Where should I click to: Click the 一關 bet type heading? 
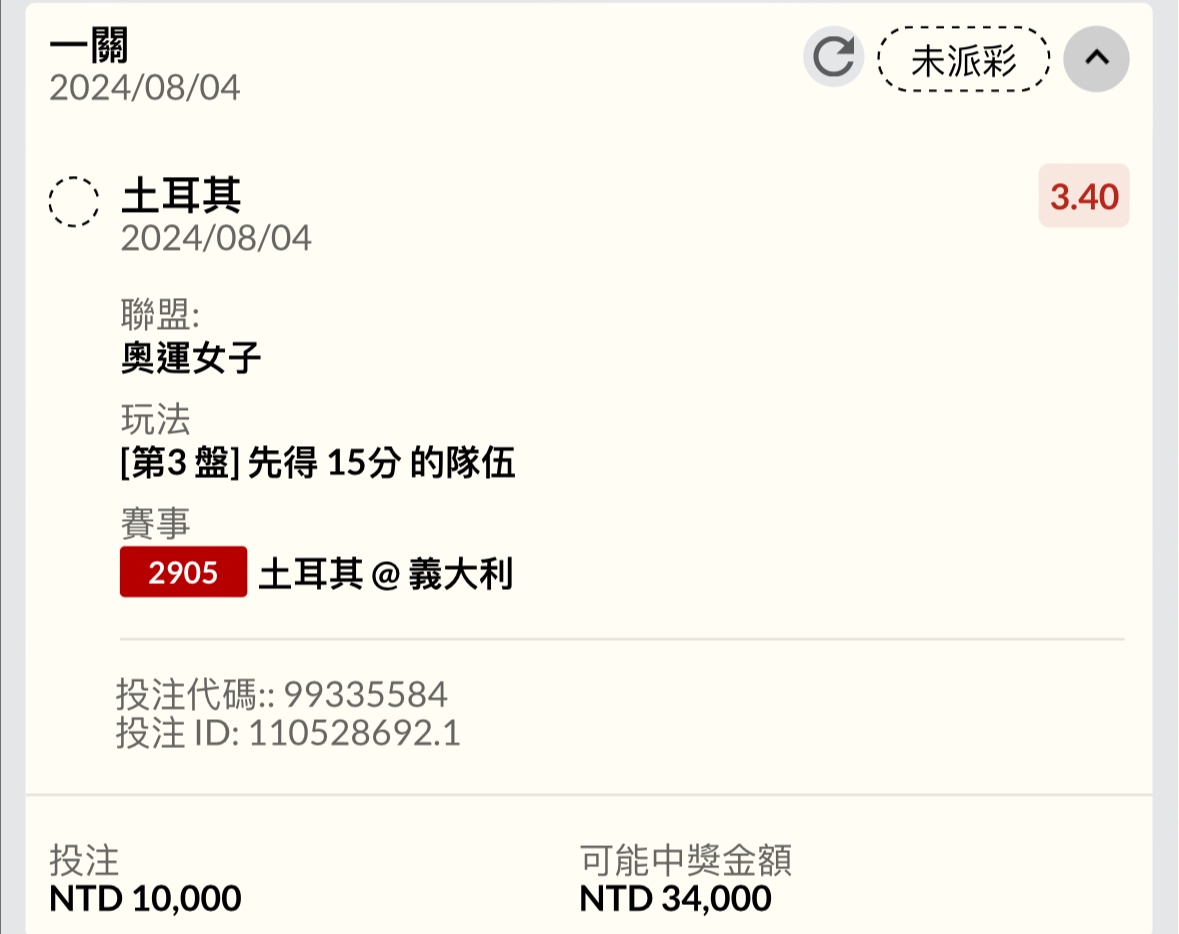click(x=89, y=46)
